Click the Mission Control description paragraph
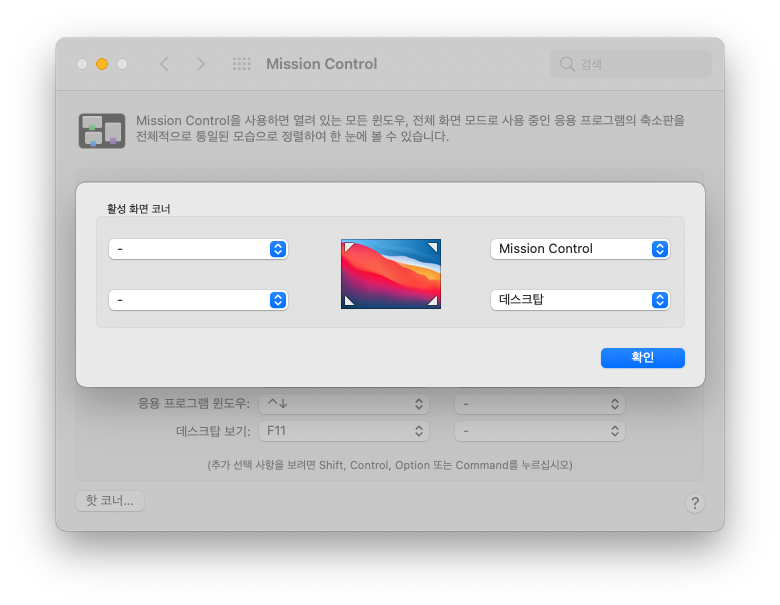The image size is (780, 605). (x=410, y=128)
